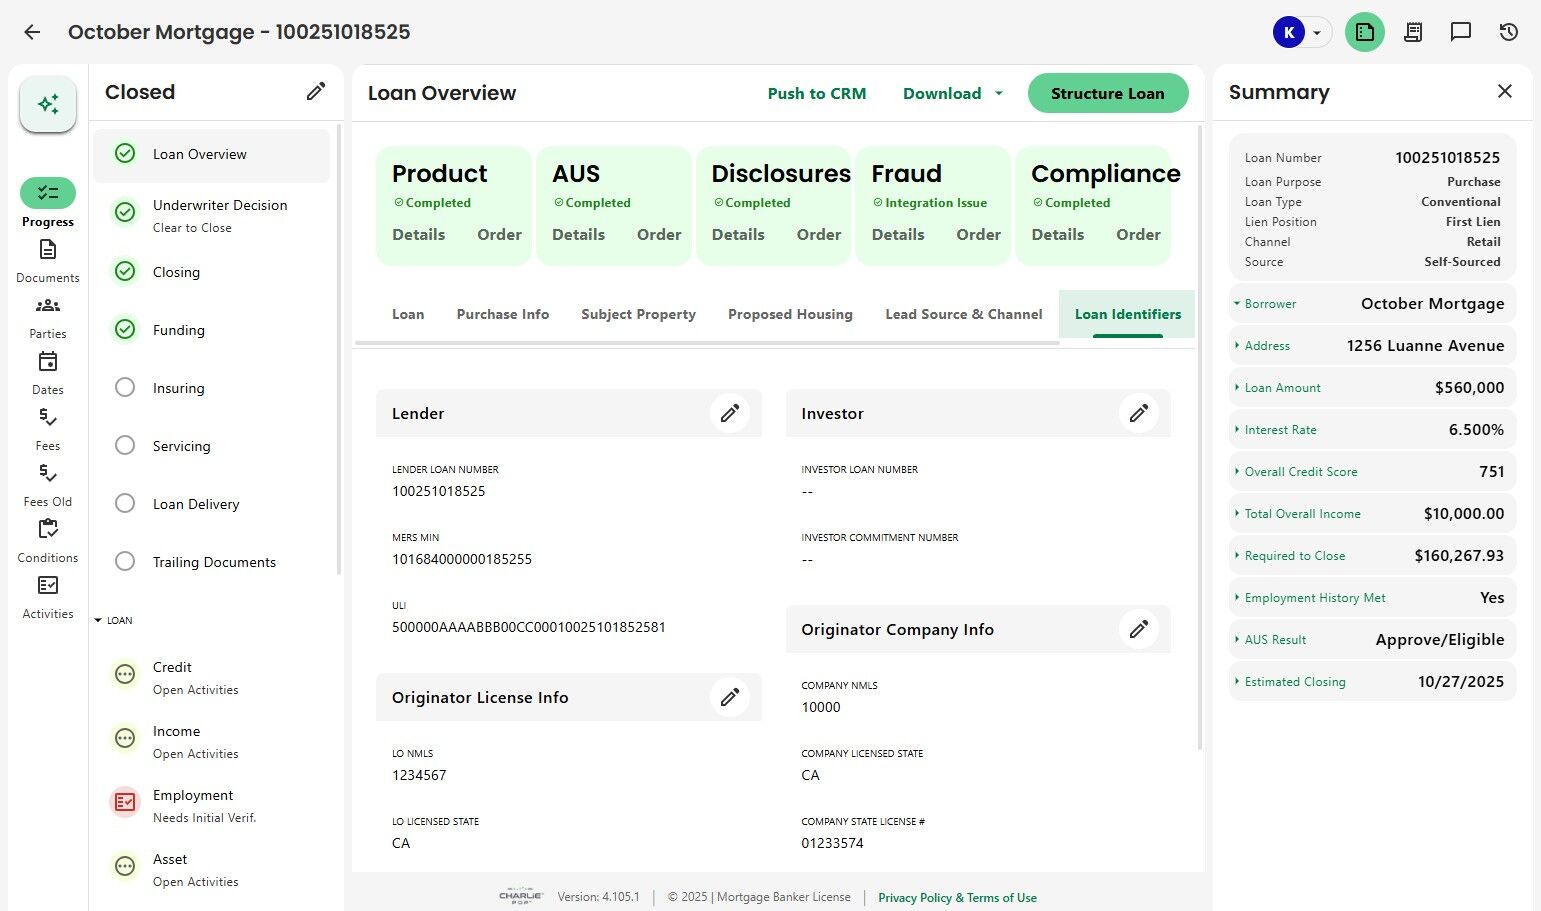Image resolution: width=1541 pixels, height=911 pixels.
Task: Open the Download dropdown menu
Action: pyautogui.click(x=952, y=93)
